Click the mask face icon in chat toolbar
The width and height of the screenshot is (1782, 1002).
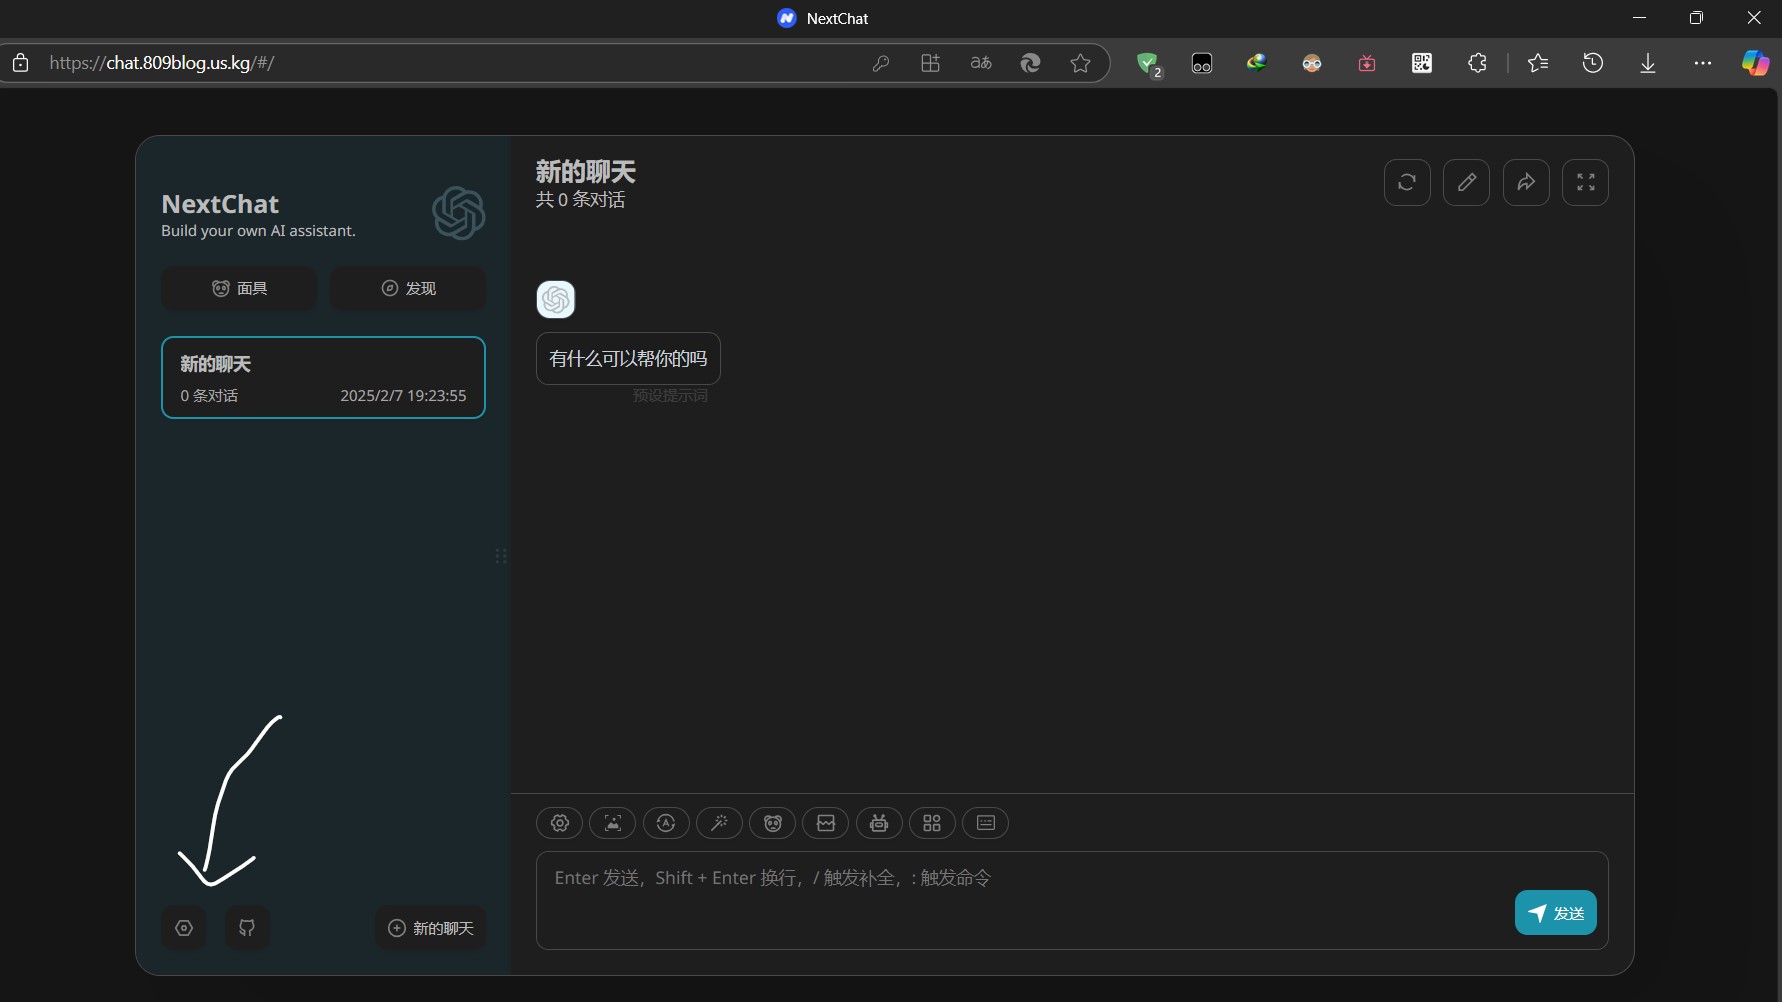(773, 823)
